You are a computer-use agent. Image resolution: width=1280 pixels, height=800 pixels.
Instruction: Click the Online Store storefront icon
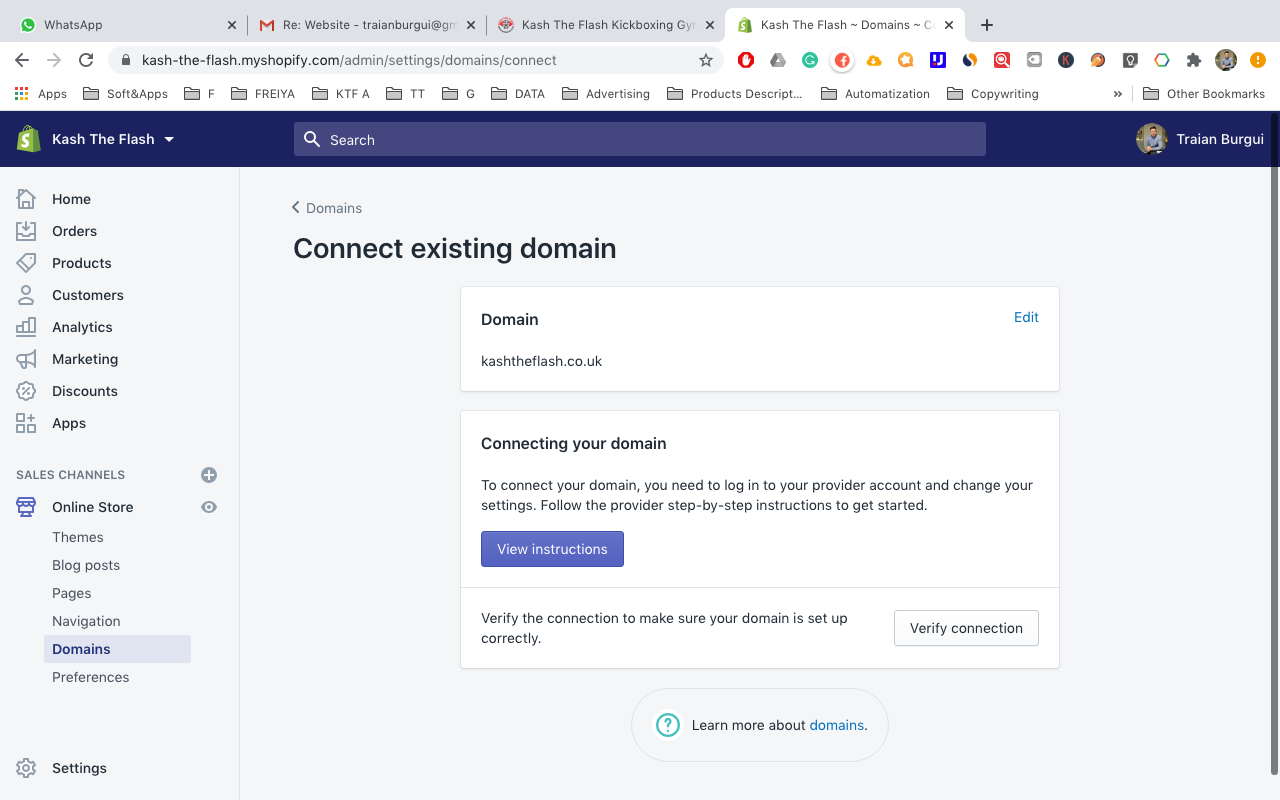click(26, 507)
